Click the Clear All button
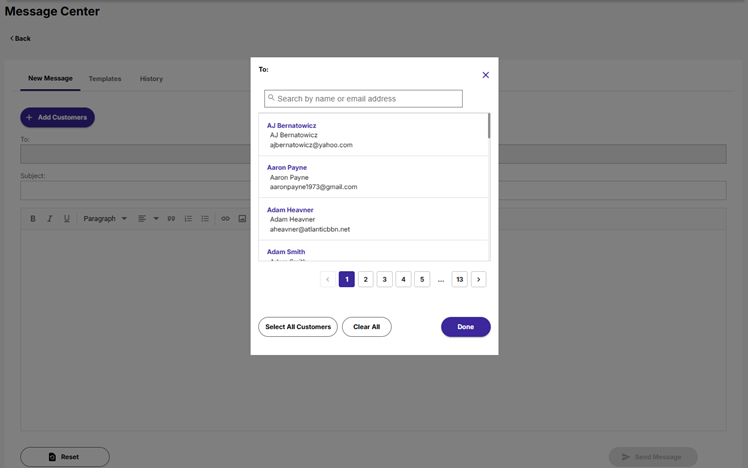This screenshot has height=468, width=748. (x=366, y=327)
